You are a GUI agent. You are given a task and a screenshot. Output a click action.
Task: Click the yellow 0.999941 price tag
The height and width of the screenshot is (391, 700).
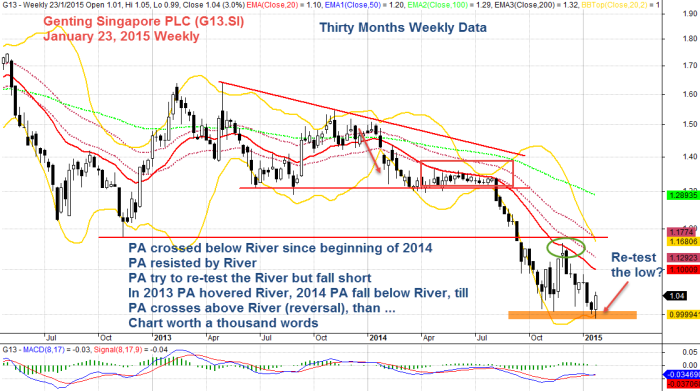pyautogui.click(x=683, y=315)
